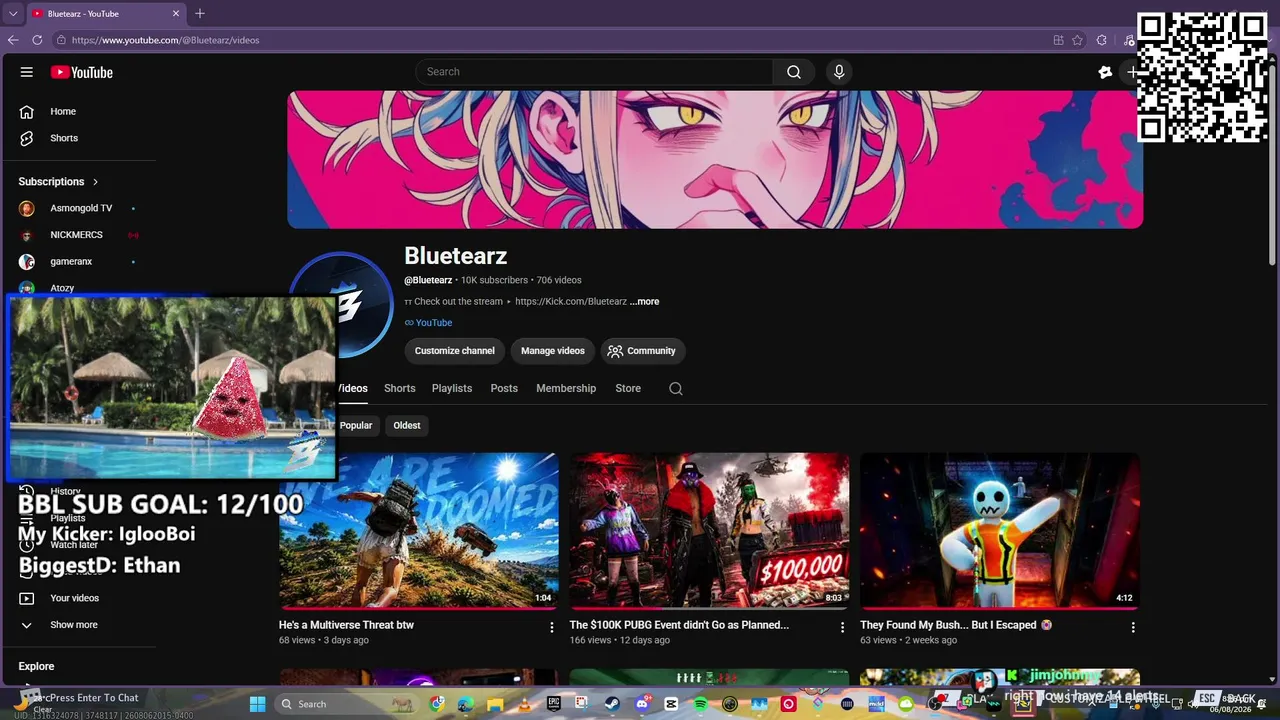Switch to the Posts channel tab

pos(504,388)
